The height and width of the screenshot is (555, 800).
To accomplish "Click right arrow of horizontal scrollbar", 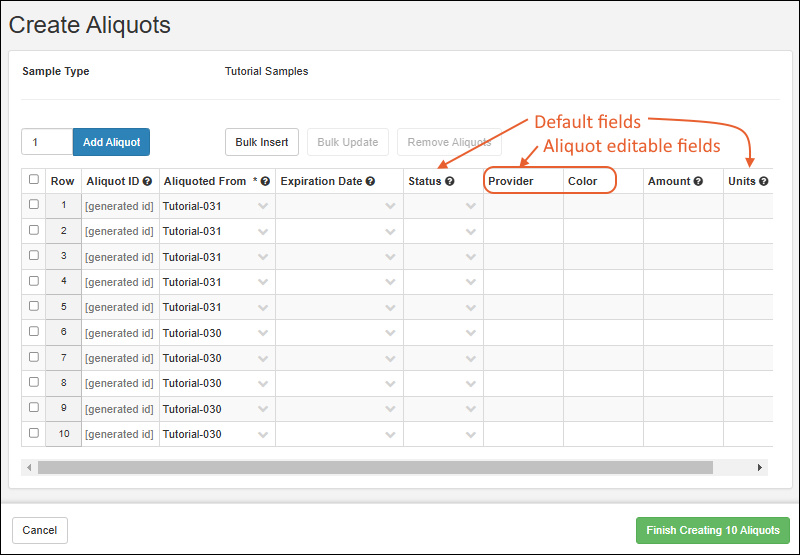I will point(760,467).
